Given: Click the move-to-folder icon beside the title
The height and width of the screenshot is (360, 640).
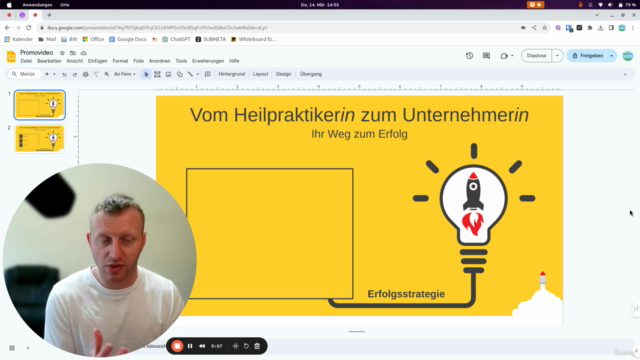Looking at the screenshot, I should pos(73,53).
